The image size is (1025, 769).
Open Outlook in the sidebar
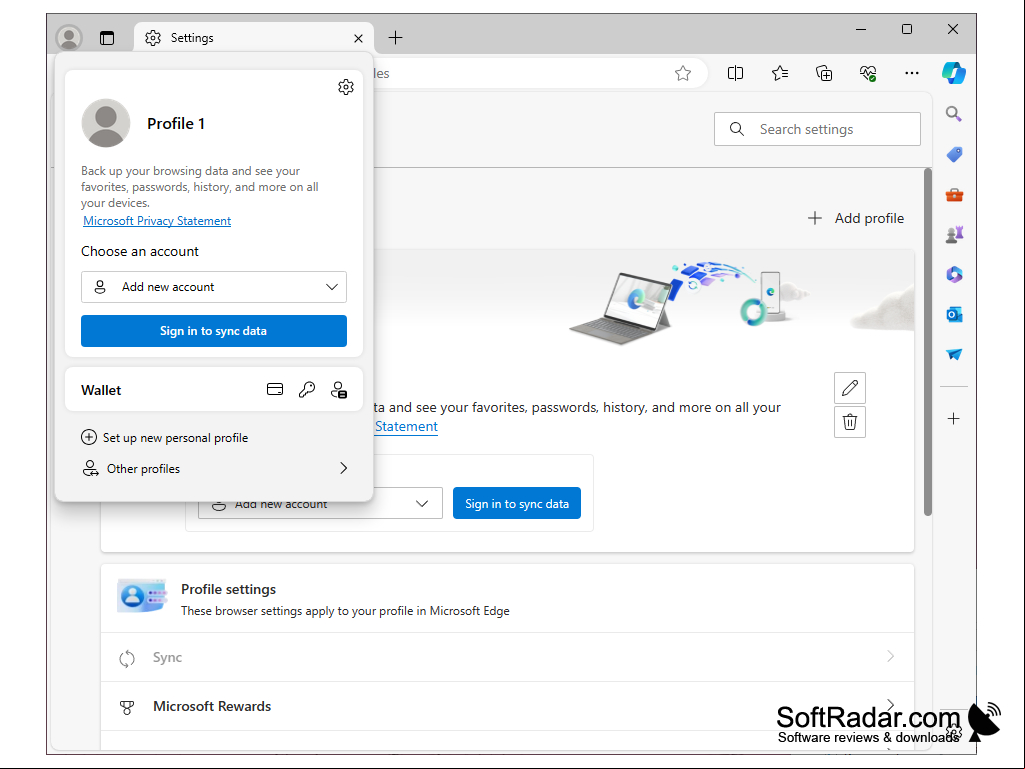(954, 315)
